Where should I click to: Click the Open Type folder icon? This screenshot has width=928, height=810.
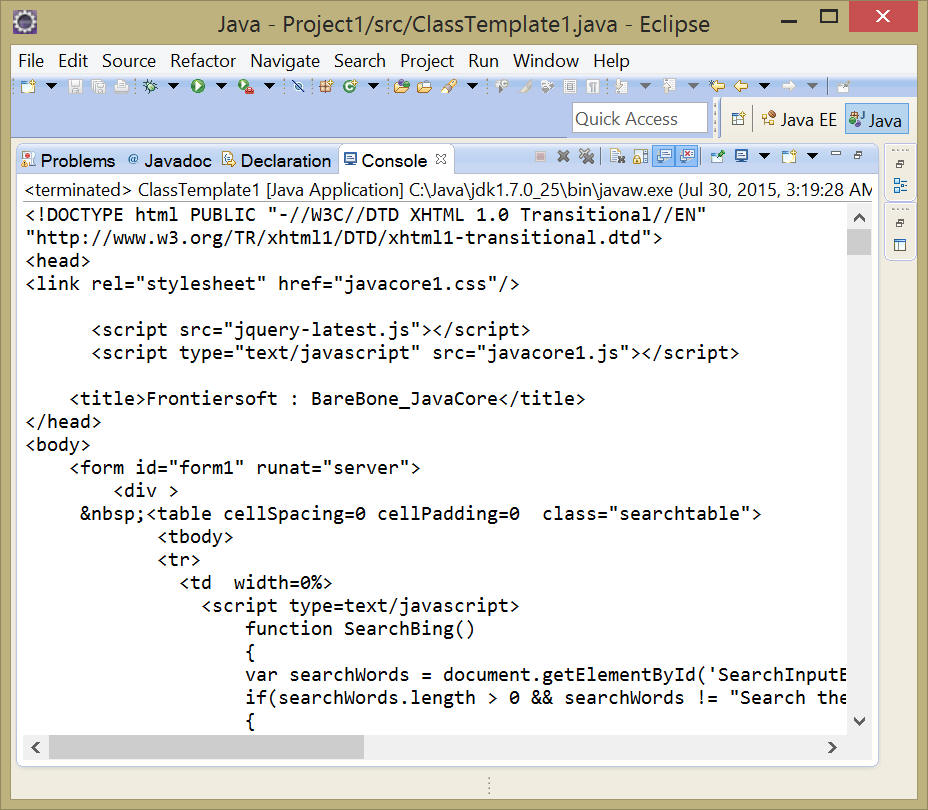[401, 86]
